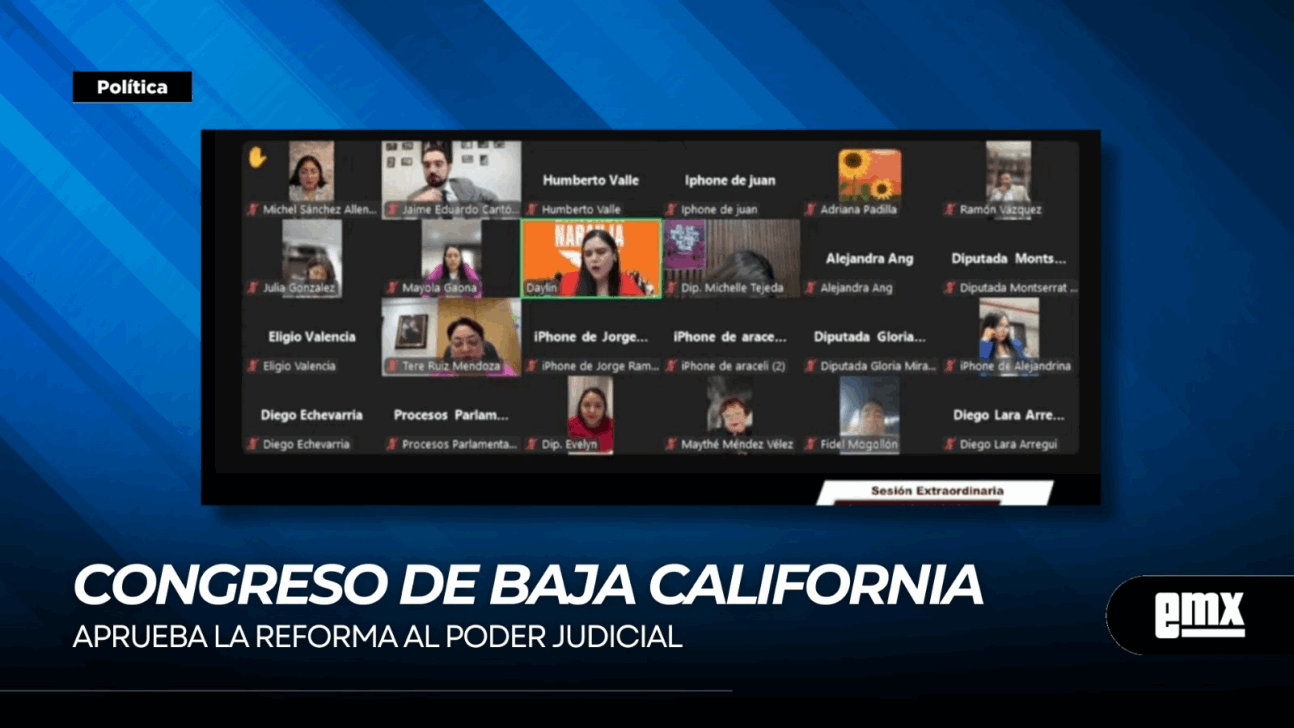Select Michel Sánchez Allen's video feed
This screenshot has height=728, width=1294.
[311, 171]
